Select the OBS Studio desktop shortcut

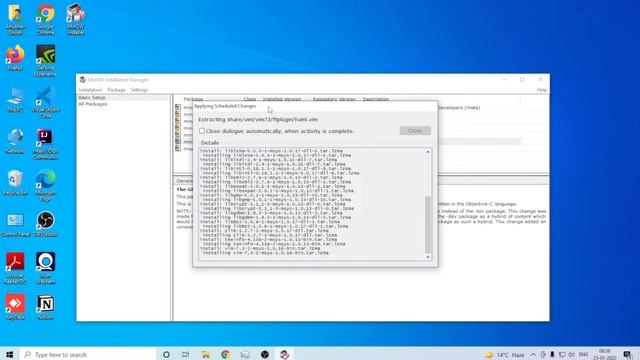tap(45, 224)
